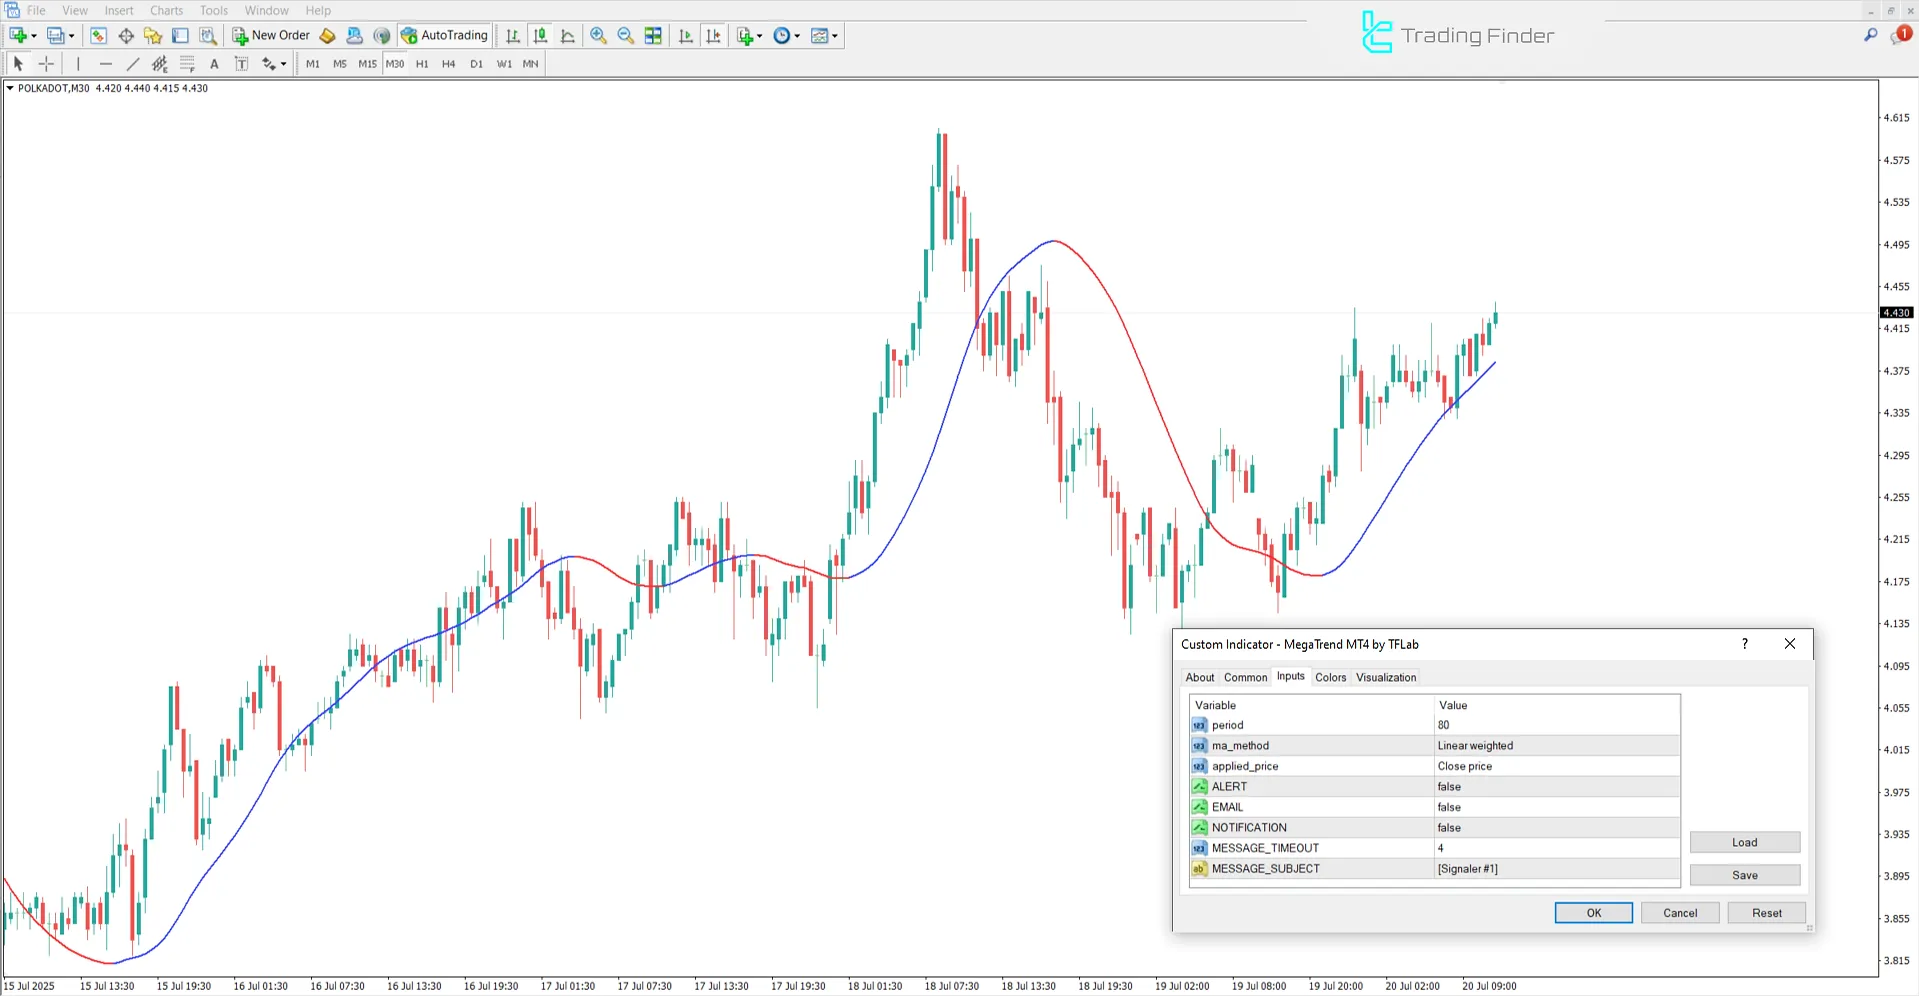Toggle chart auto scroll
This screenshot has width=1919, height=996.
(x=686, y=35)
